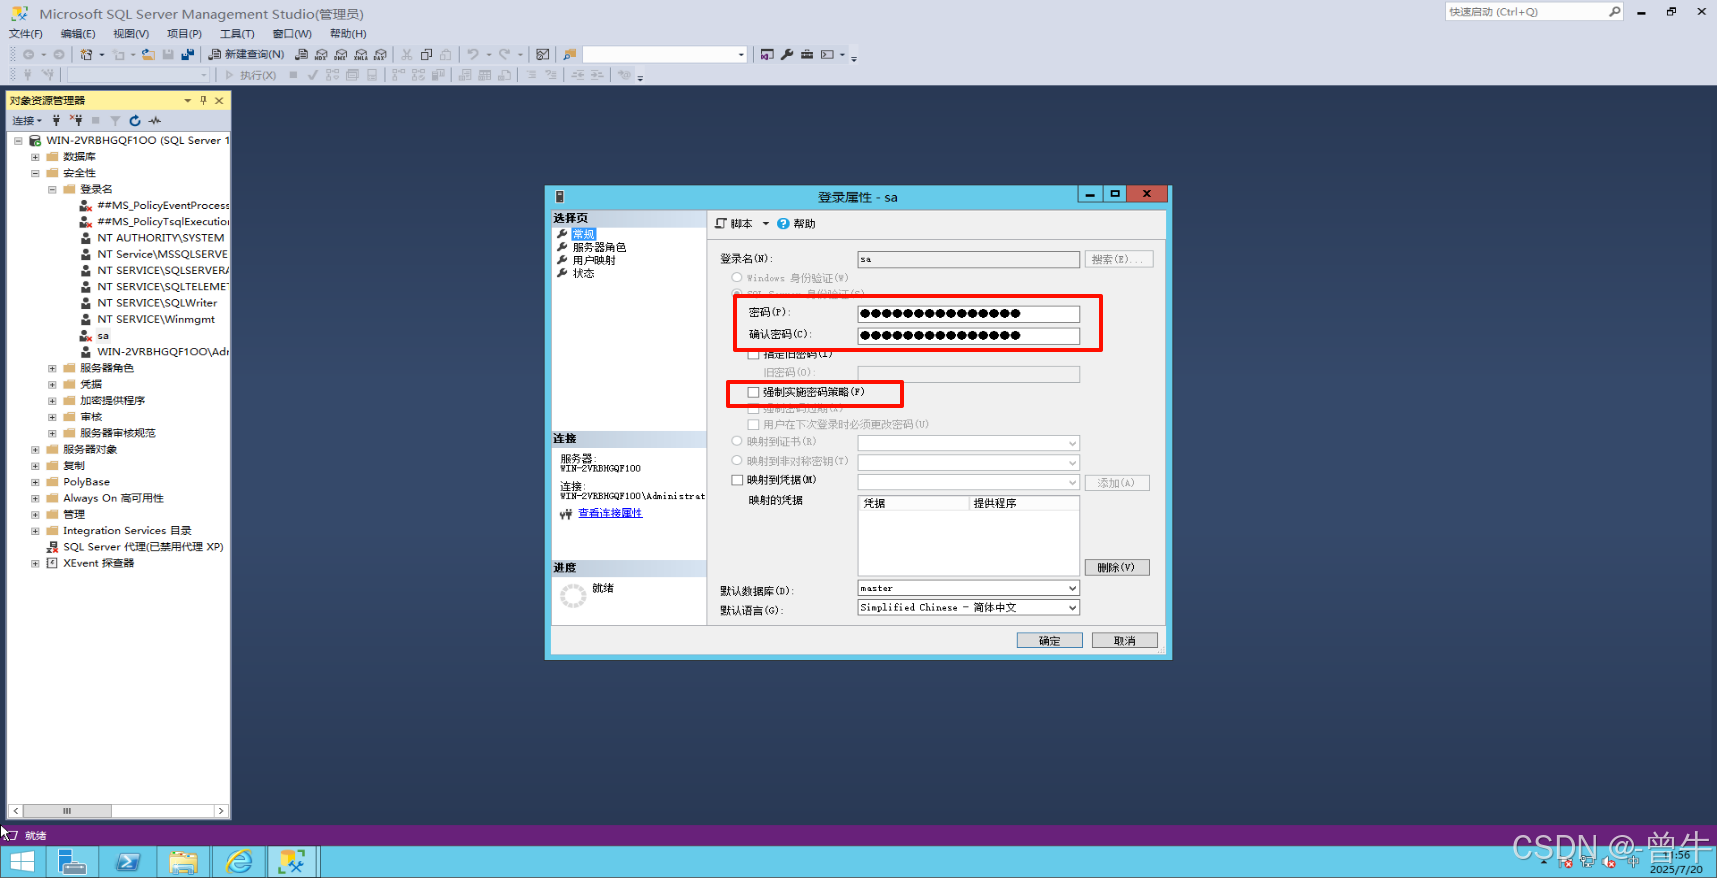
Task: Select the 用户映射 page in dialog
Action: click(x=594, y=260)
